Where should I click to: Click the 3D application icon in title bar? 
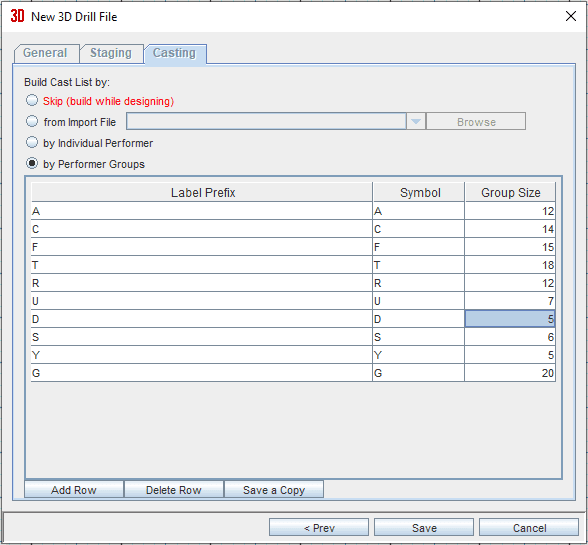click(17, 16)
